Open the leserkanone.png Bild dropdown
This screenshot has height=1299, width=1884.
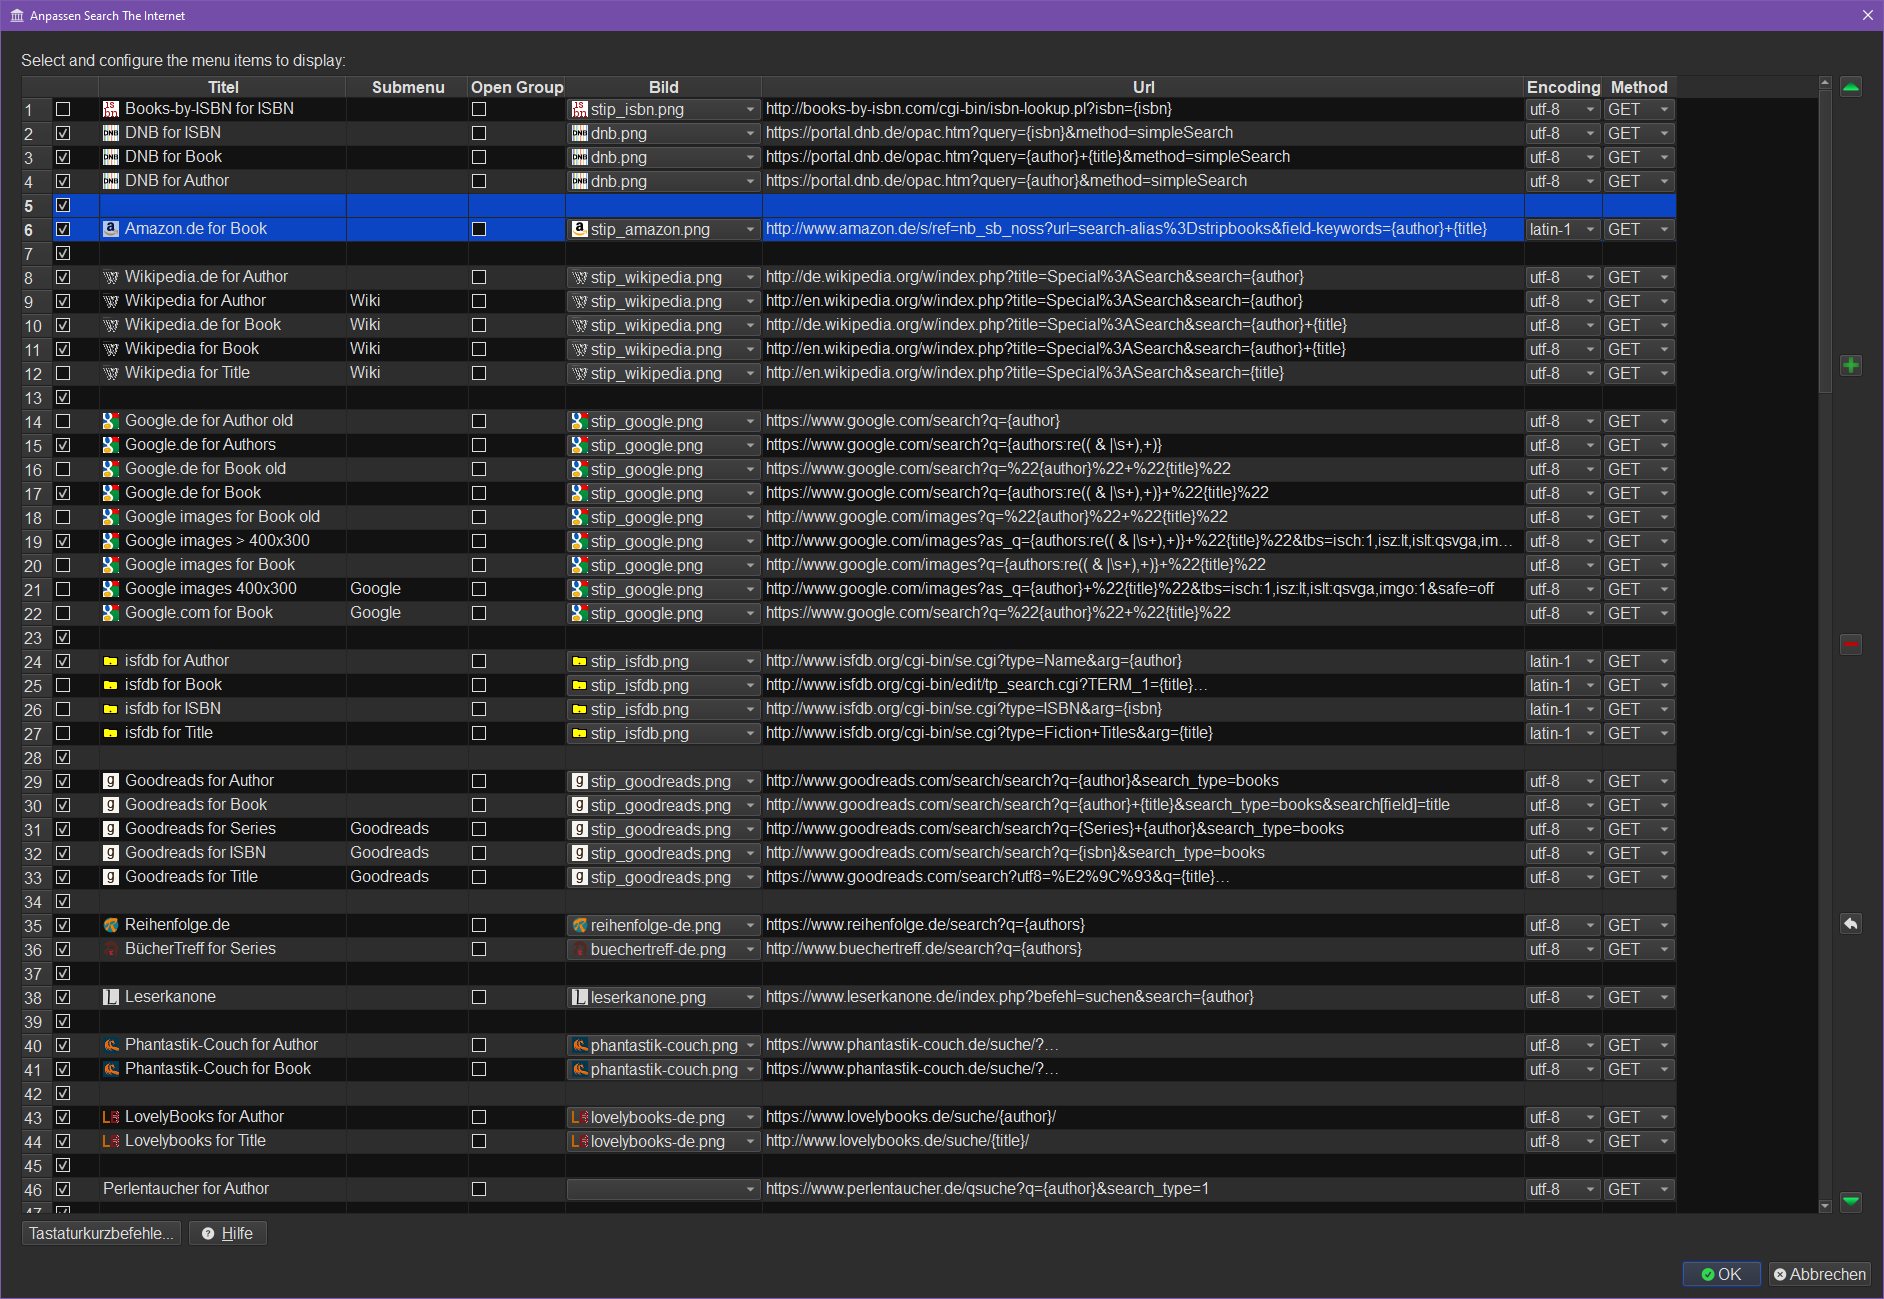[x=663, y=997]
